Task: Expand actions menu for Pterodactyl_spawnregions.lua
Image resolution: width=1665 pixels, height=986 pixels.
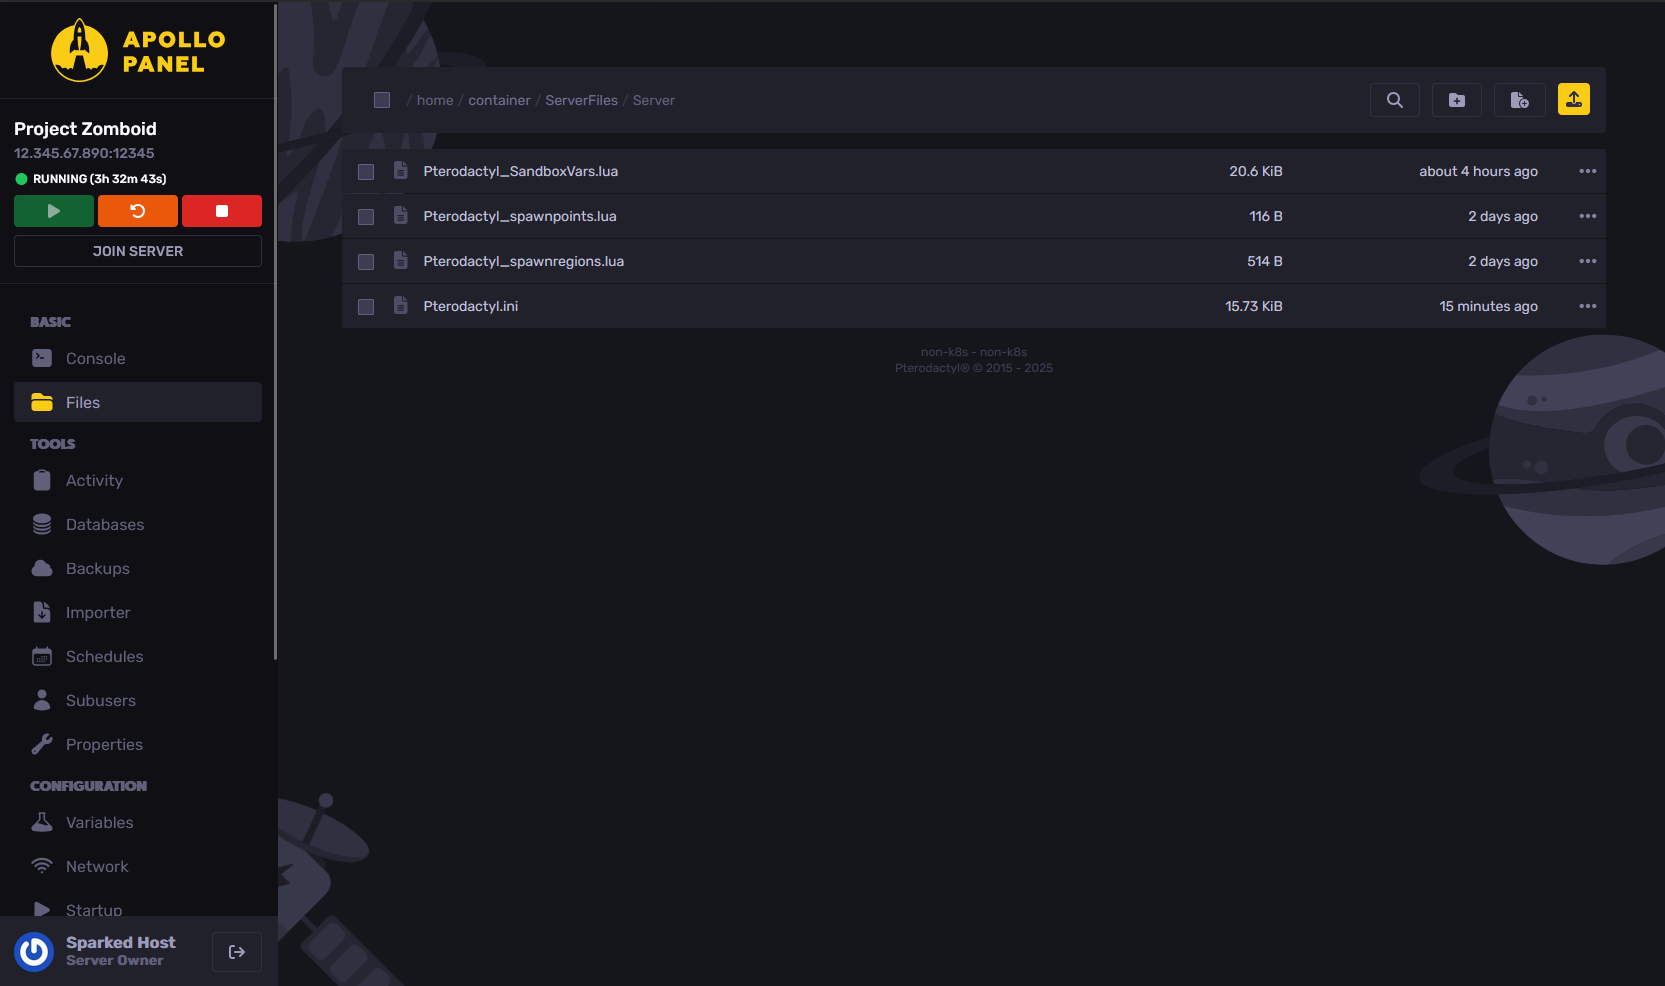Action: coord(1588,261)
